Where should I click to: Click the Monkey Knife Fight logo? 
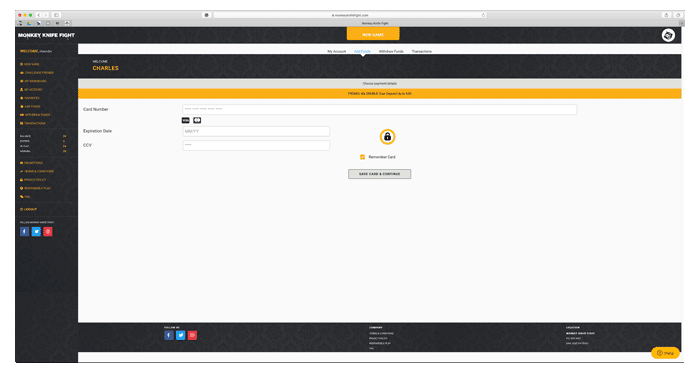[46, 35]
